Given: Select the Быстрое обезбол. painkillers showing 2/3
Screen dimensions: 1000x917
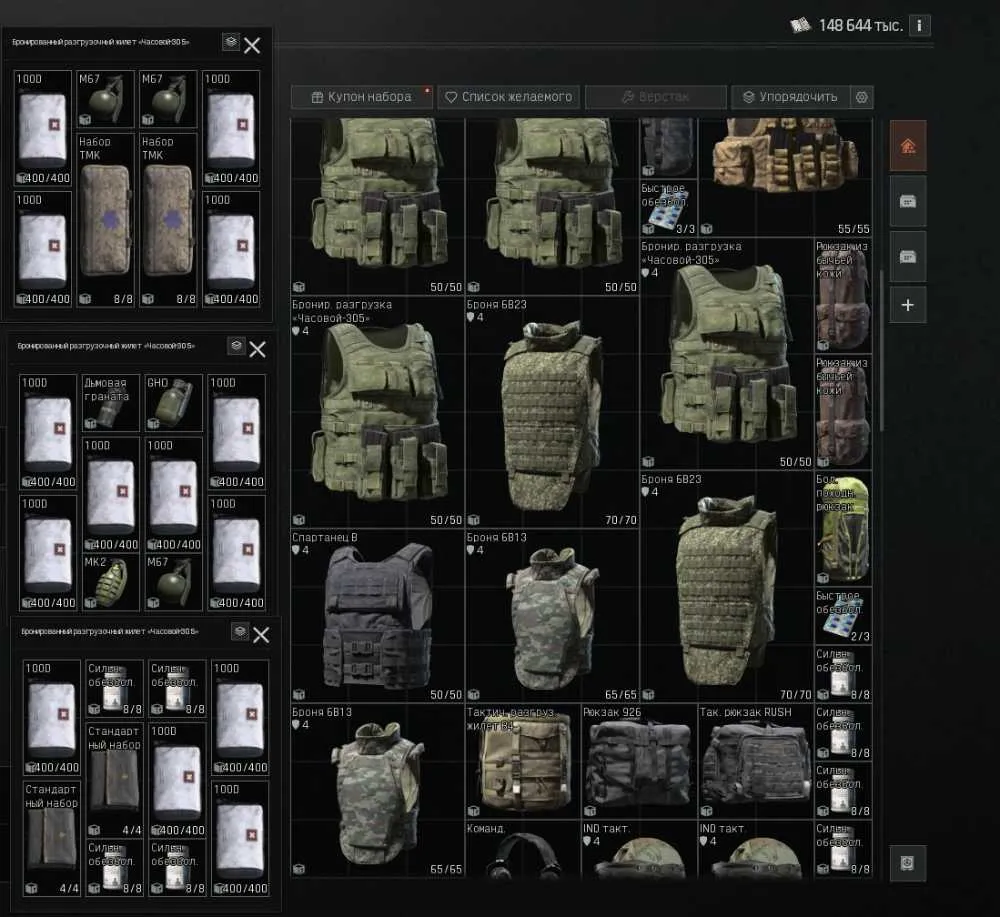Looking at the screenshot, I should [843, 616].
